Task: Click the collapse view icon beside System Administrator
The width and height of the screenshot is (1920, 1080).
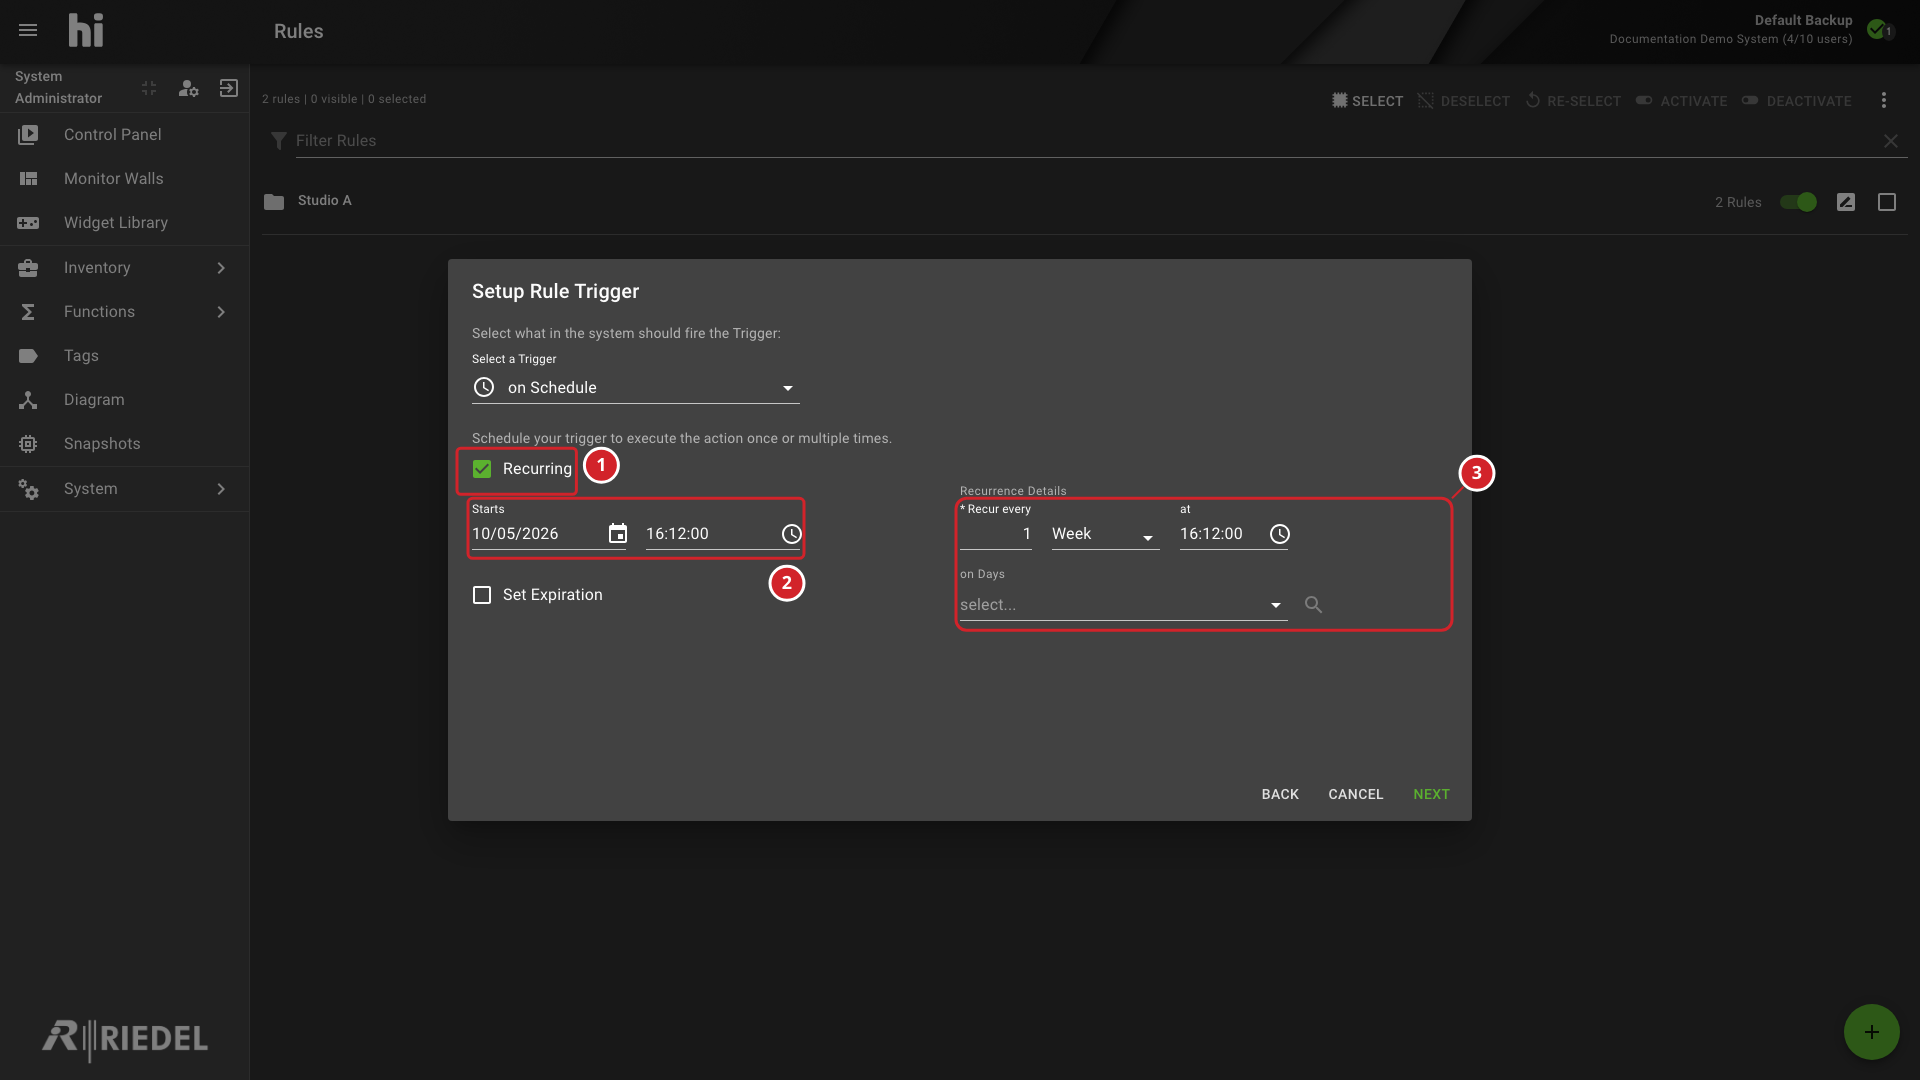Action: 149,88
